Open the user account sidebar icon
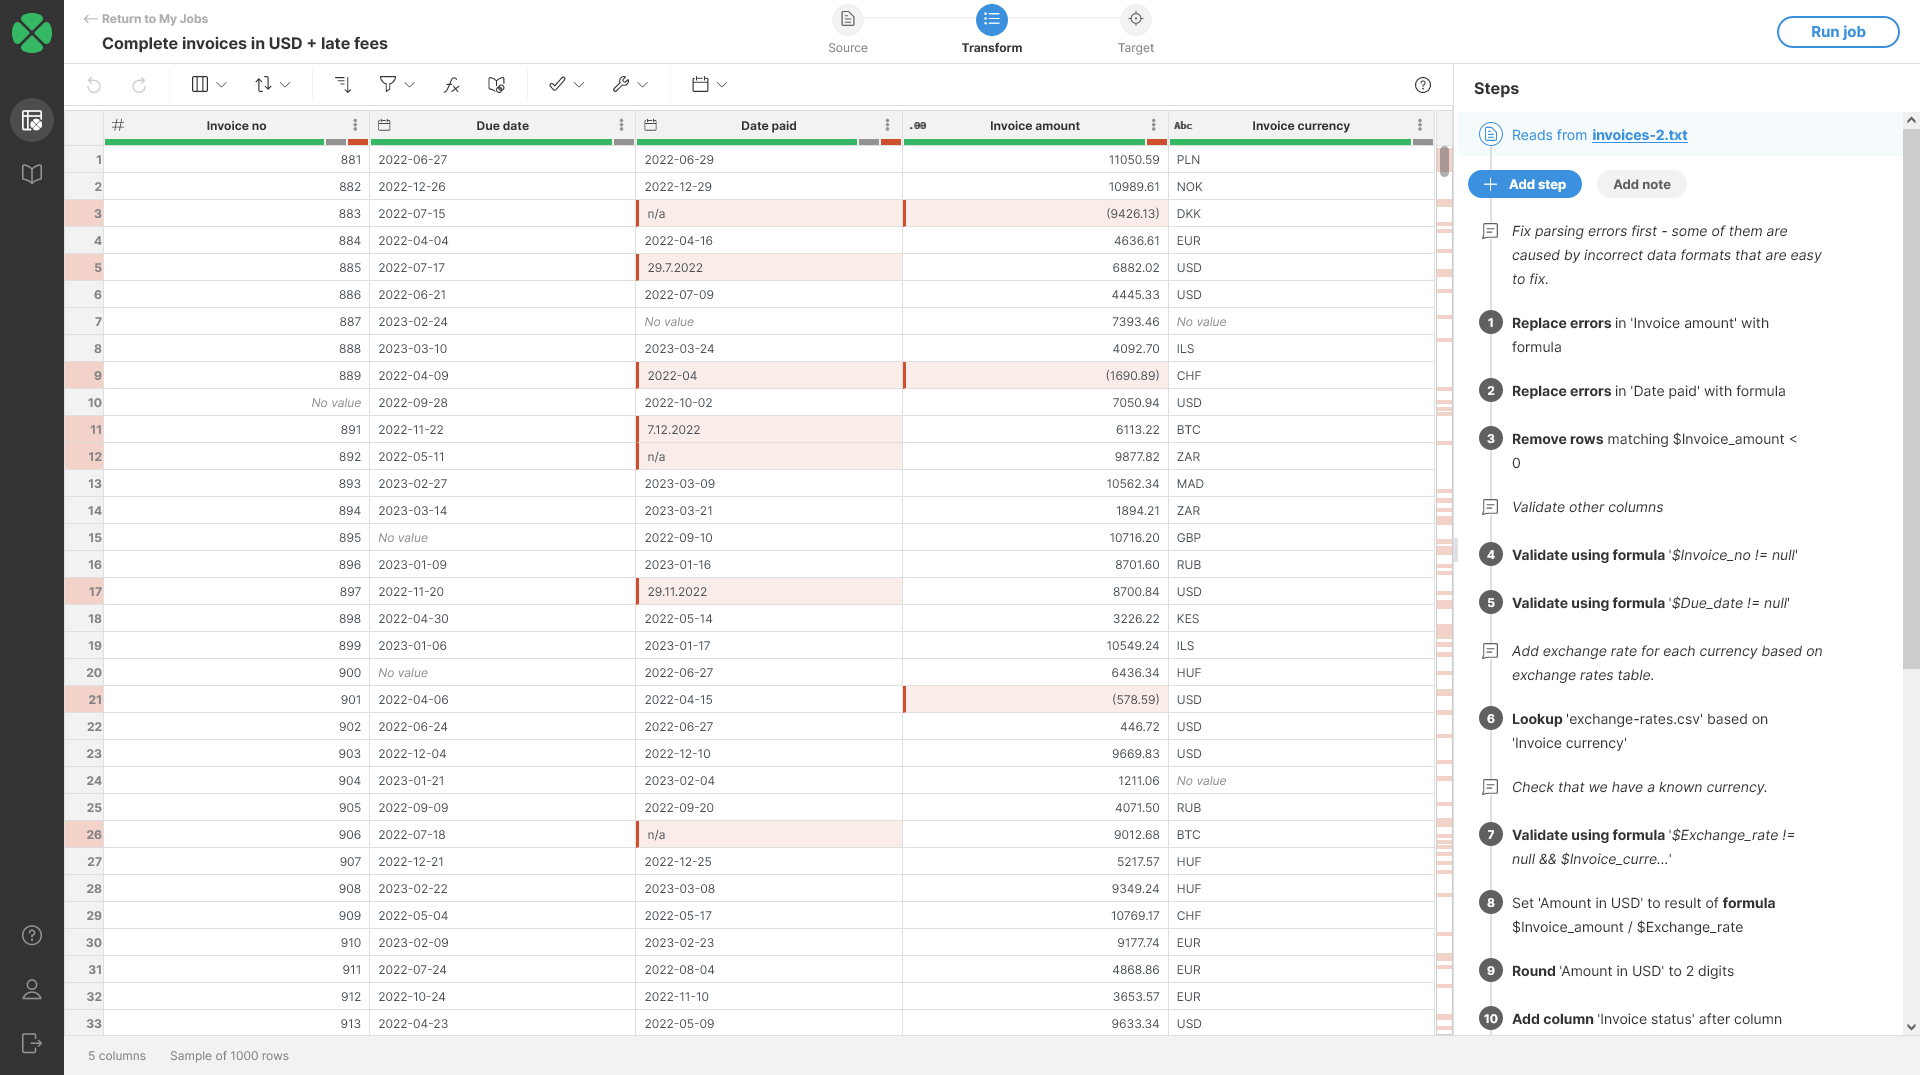The image size is (1920, 1075). coord(32,989)
